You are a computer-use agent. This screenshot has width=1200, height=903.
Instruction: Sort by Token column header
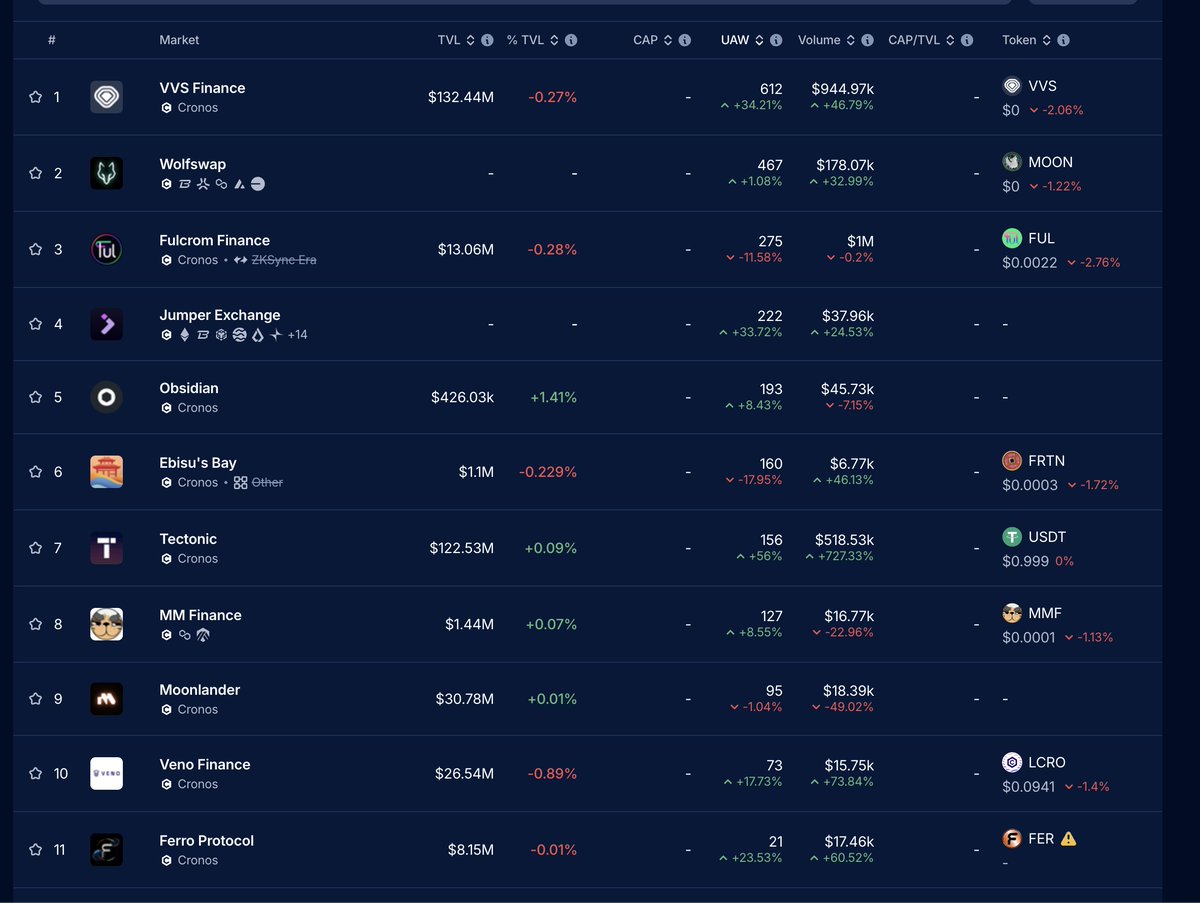pos(1027,40)
